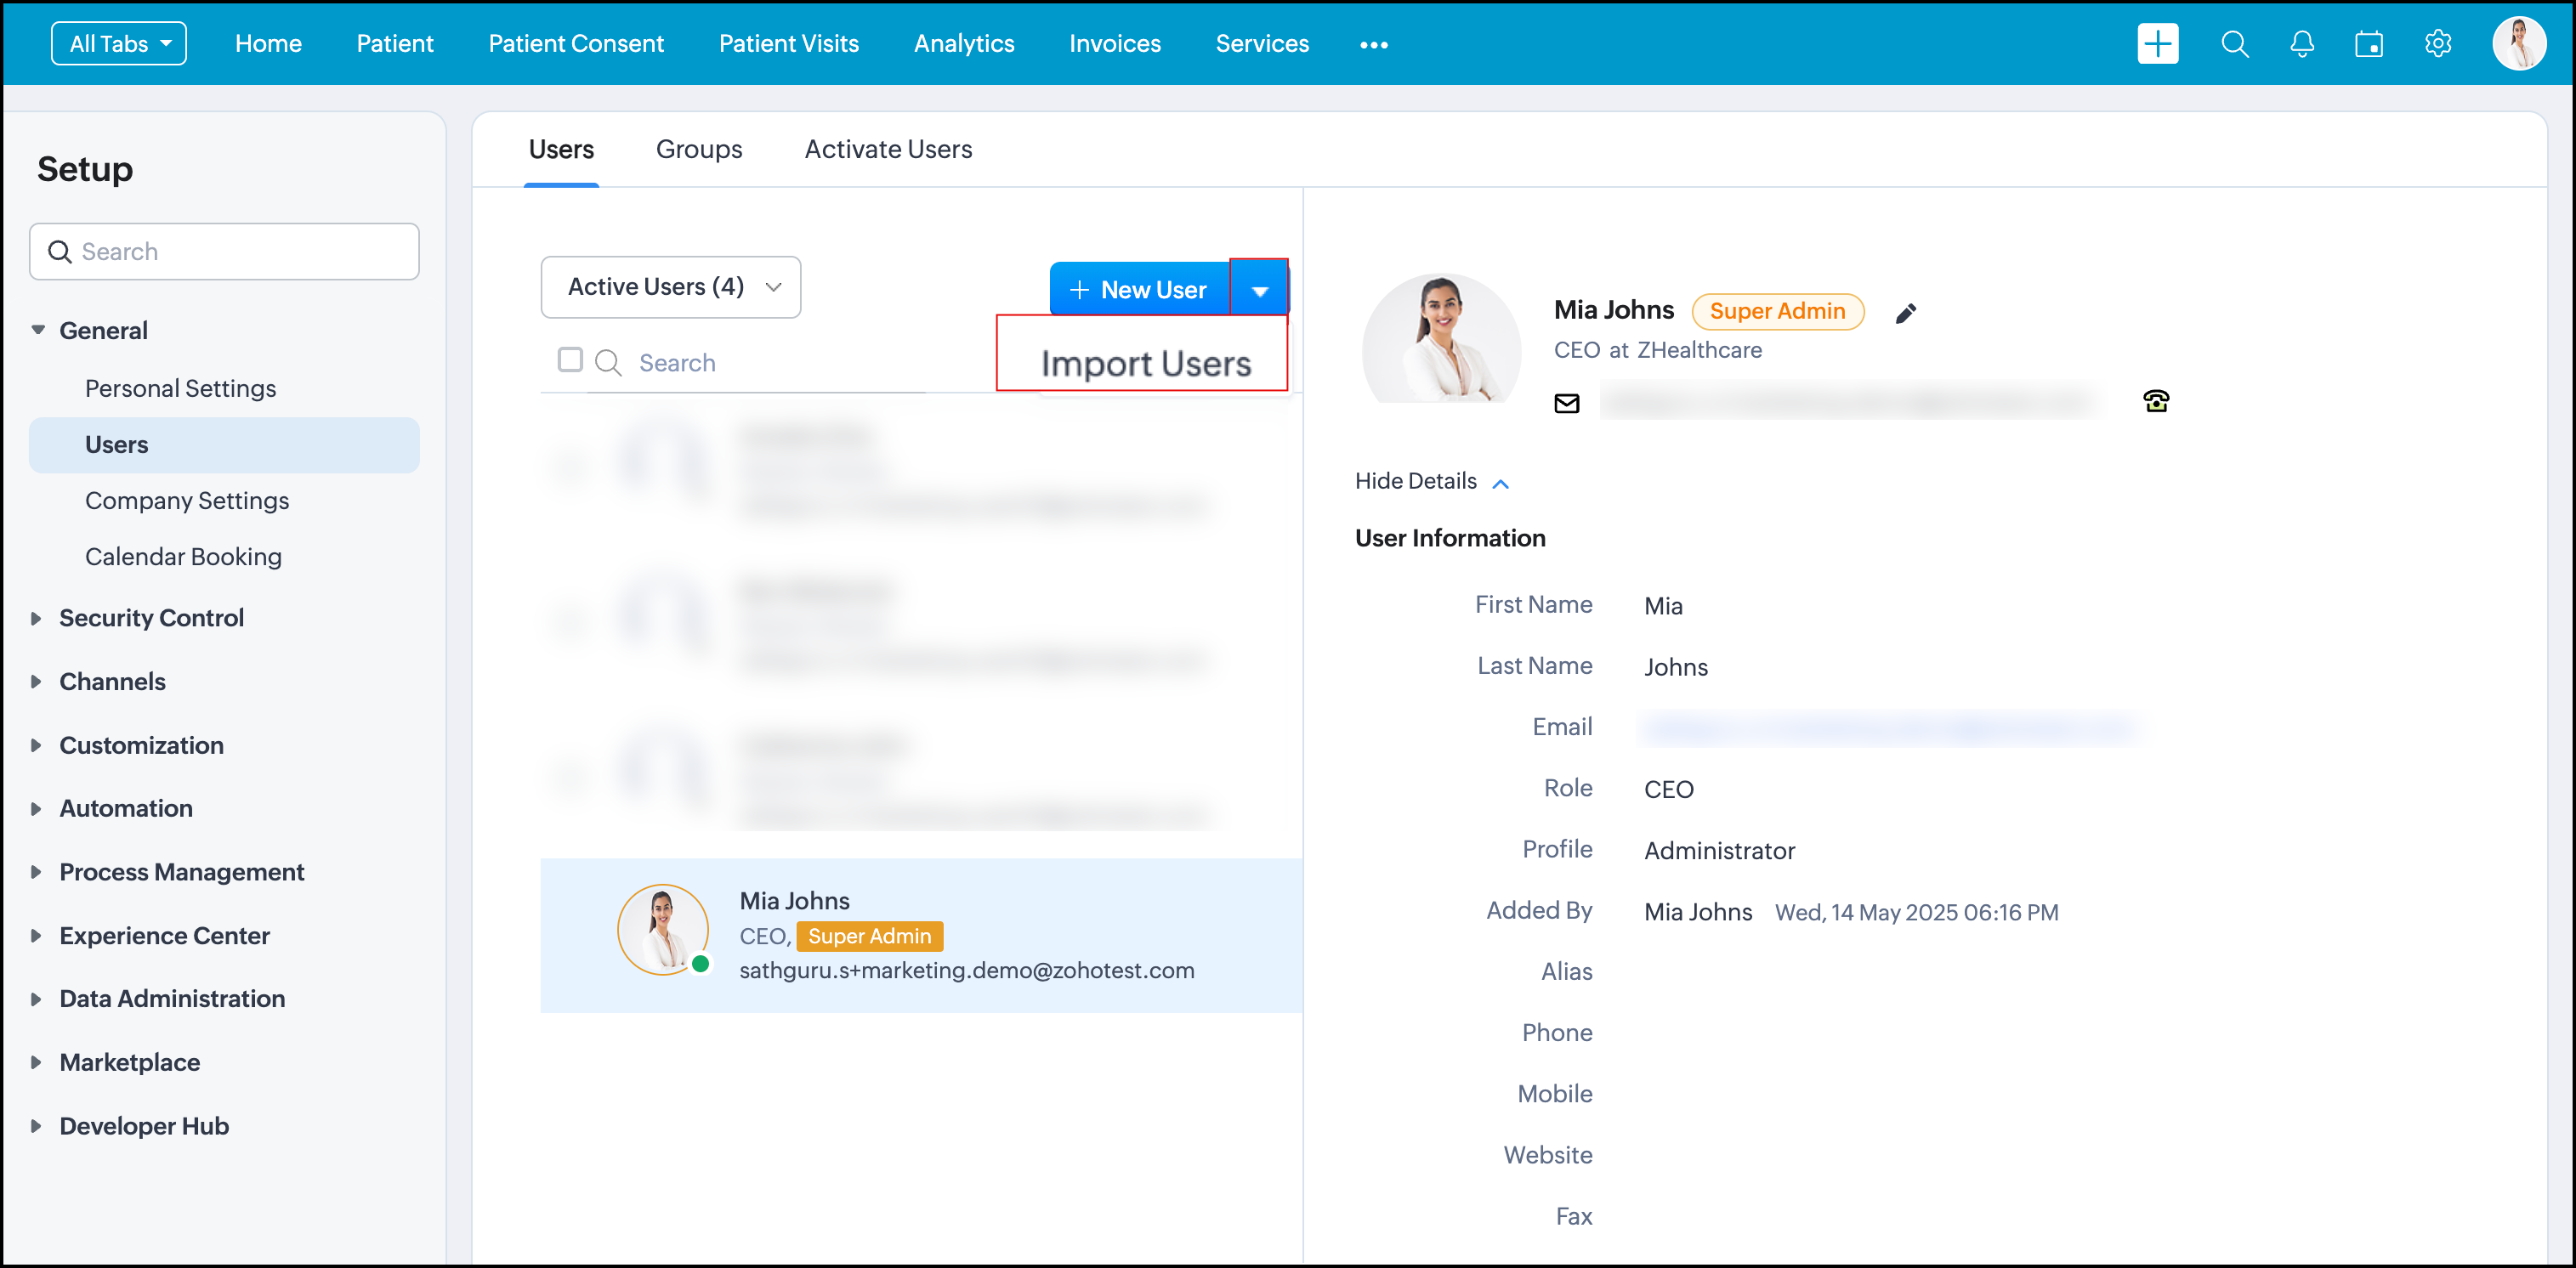Screen dimensions: 2576x1268
Task: Select Import Users option
Action: [x=1145, y=363]
